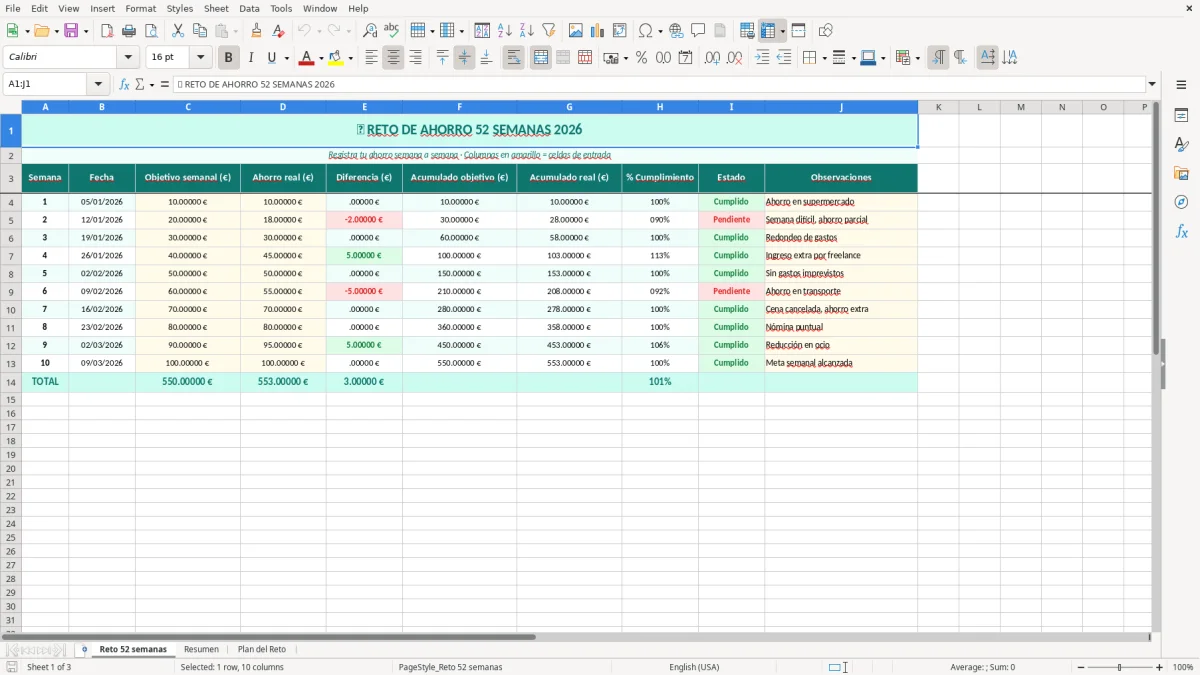Open the Name Box dropdown for A1:J1
This screenshot has height=675, width=1200.
point(98,84)
